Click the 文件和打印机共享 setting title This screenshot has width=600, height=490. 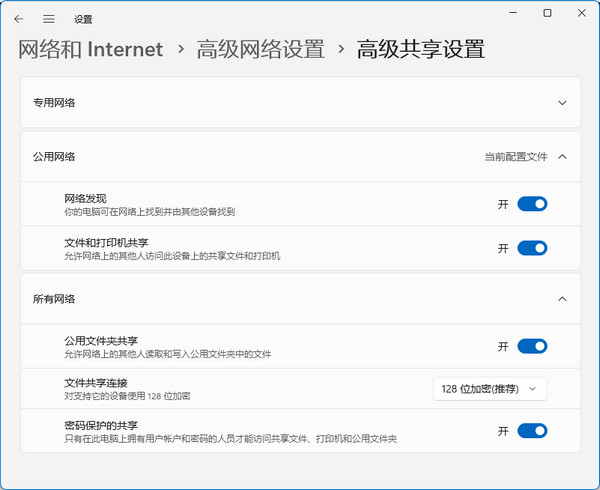tap(106, 243)
